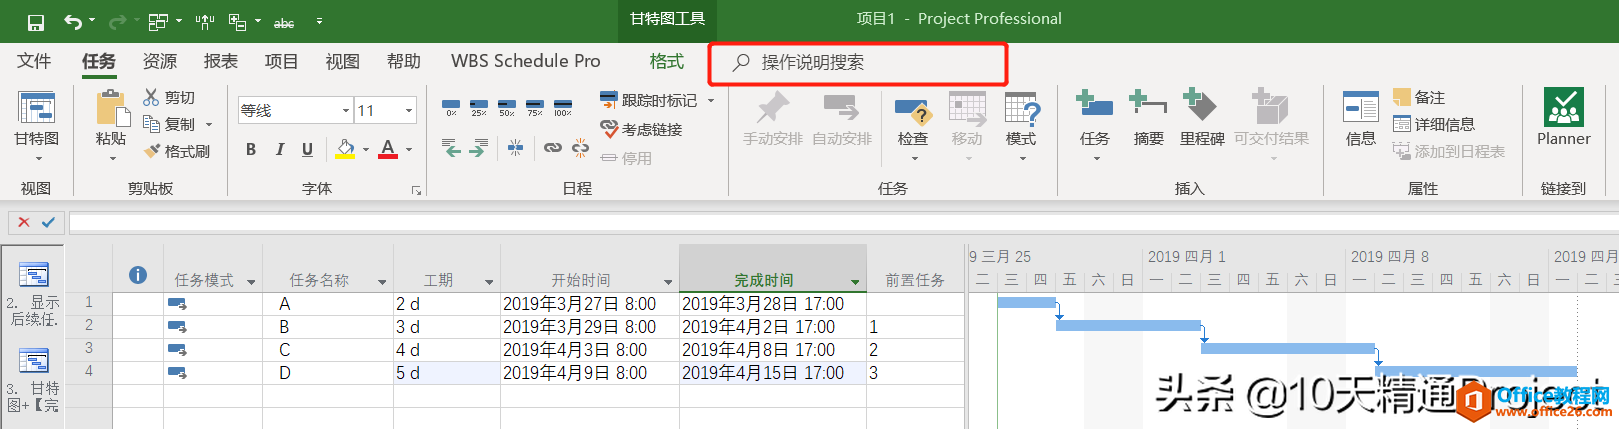Select 显示后续任务 view in sidebar
This screenshot has width=1619, height=429.
point(33,291)
